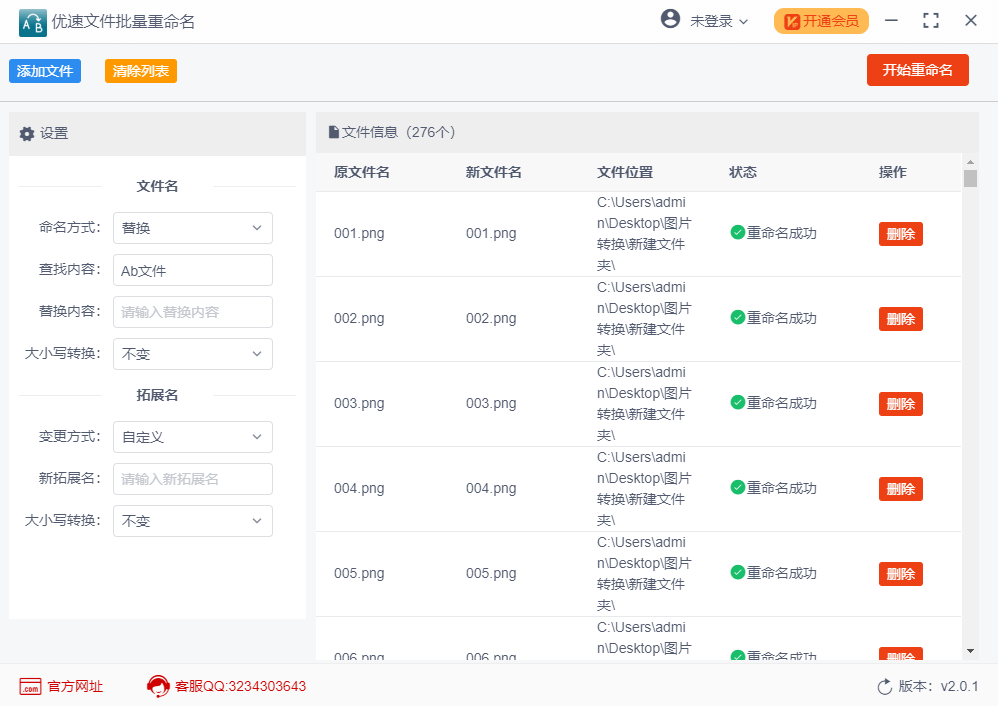
Task: Click the 清除列表 button
Action: point(141,71)
